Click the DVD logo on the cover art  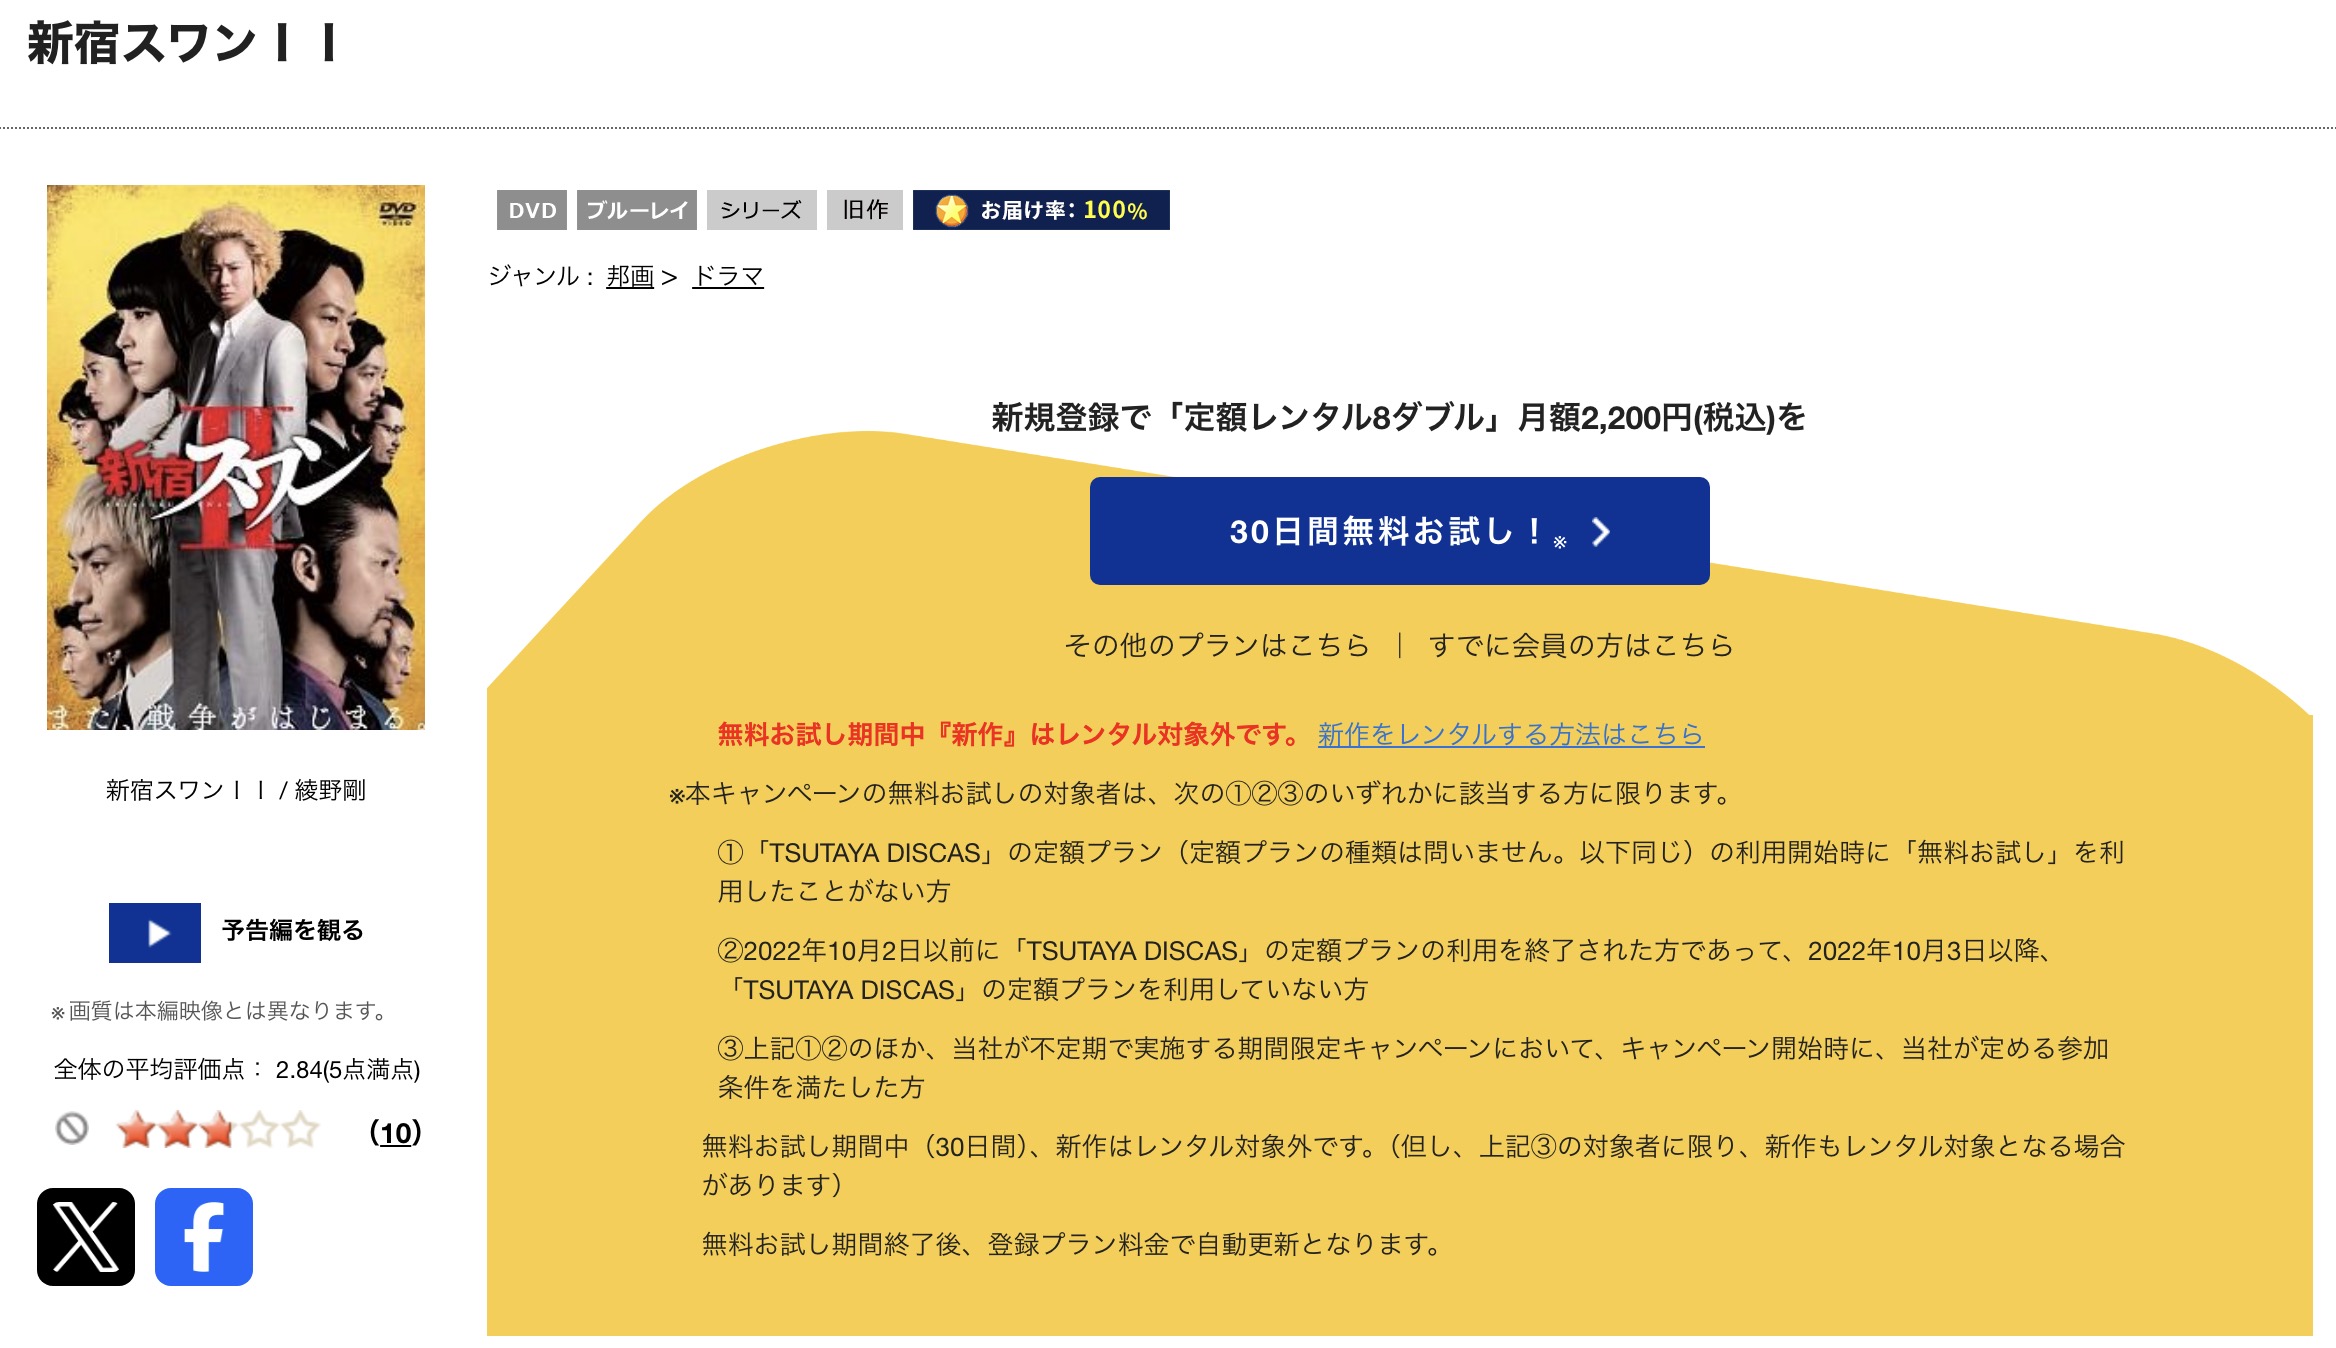pyautogui.click(x=397, y=212)
